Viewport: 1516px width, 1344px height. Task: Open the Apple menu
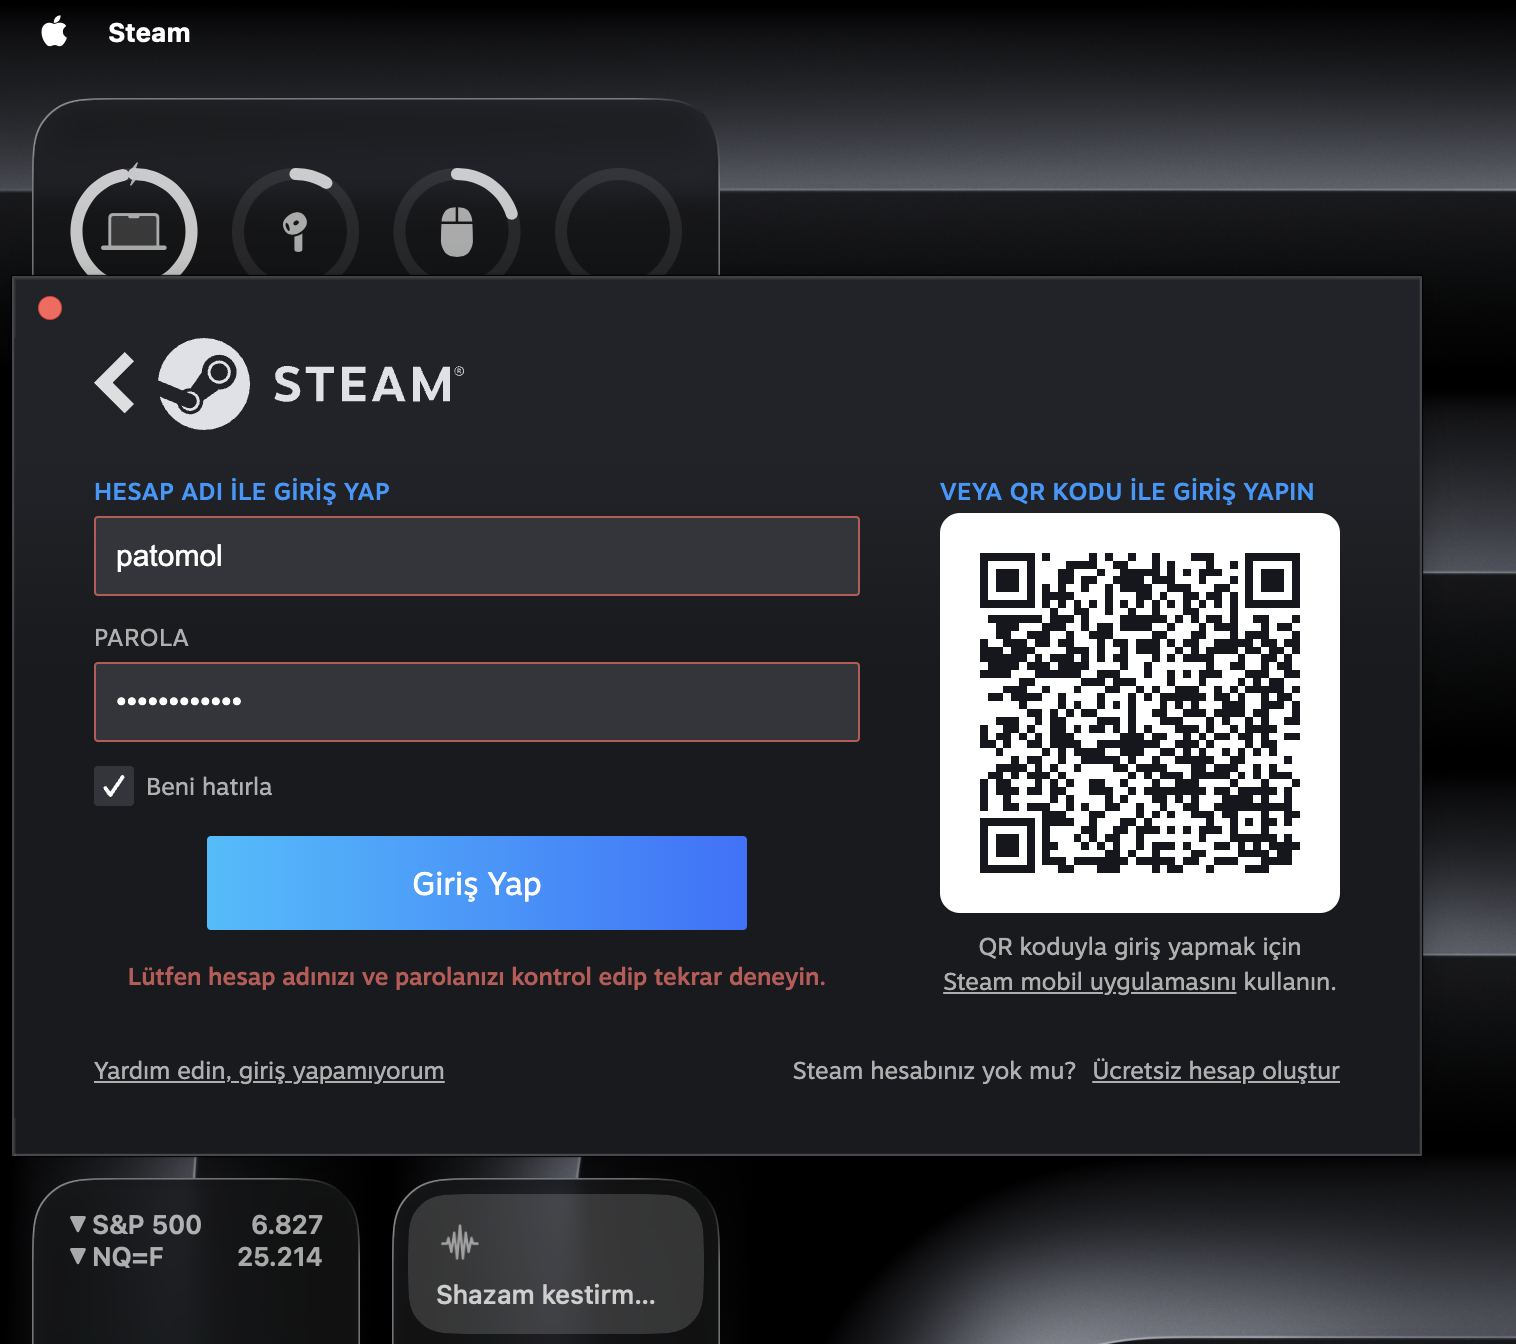coord(54,32)
